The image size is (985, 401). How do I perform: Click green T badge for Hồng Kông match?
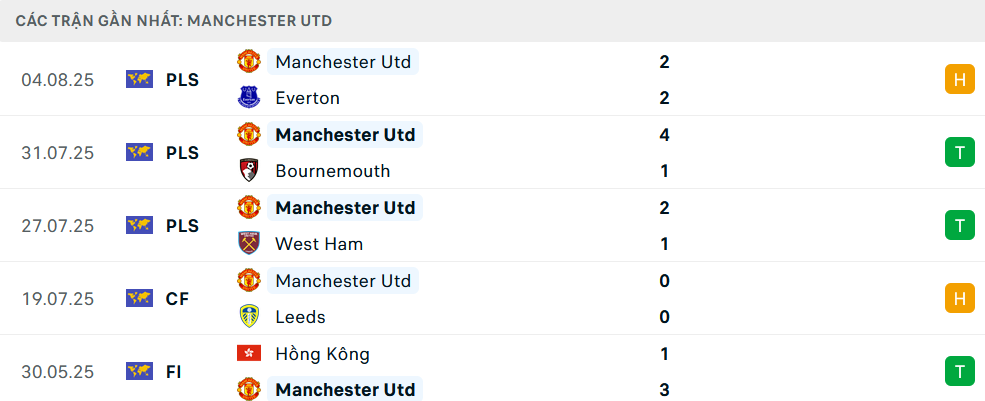click(x=959, y=371)
